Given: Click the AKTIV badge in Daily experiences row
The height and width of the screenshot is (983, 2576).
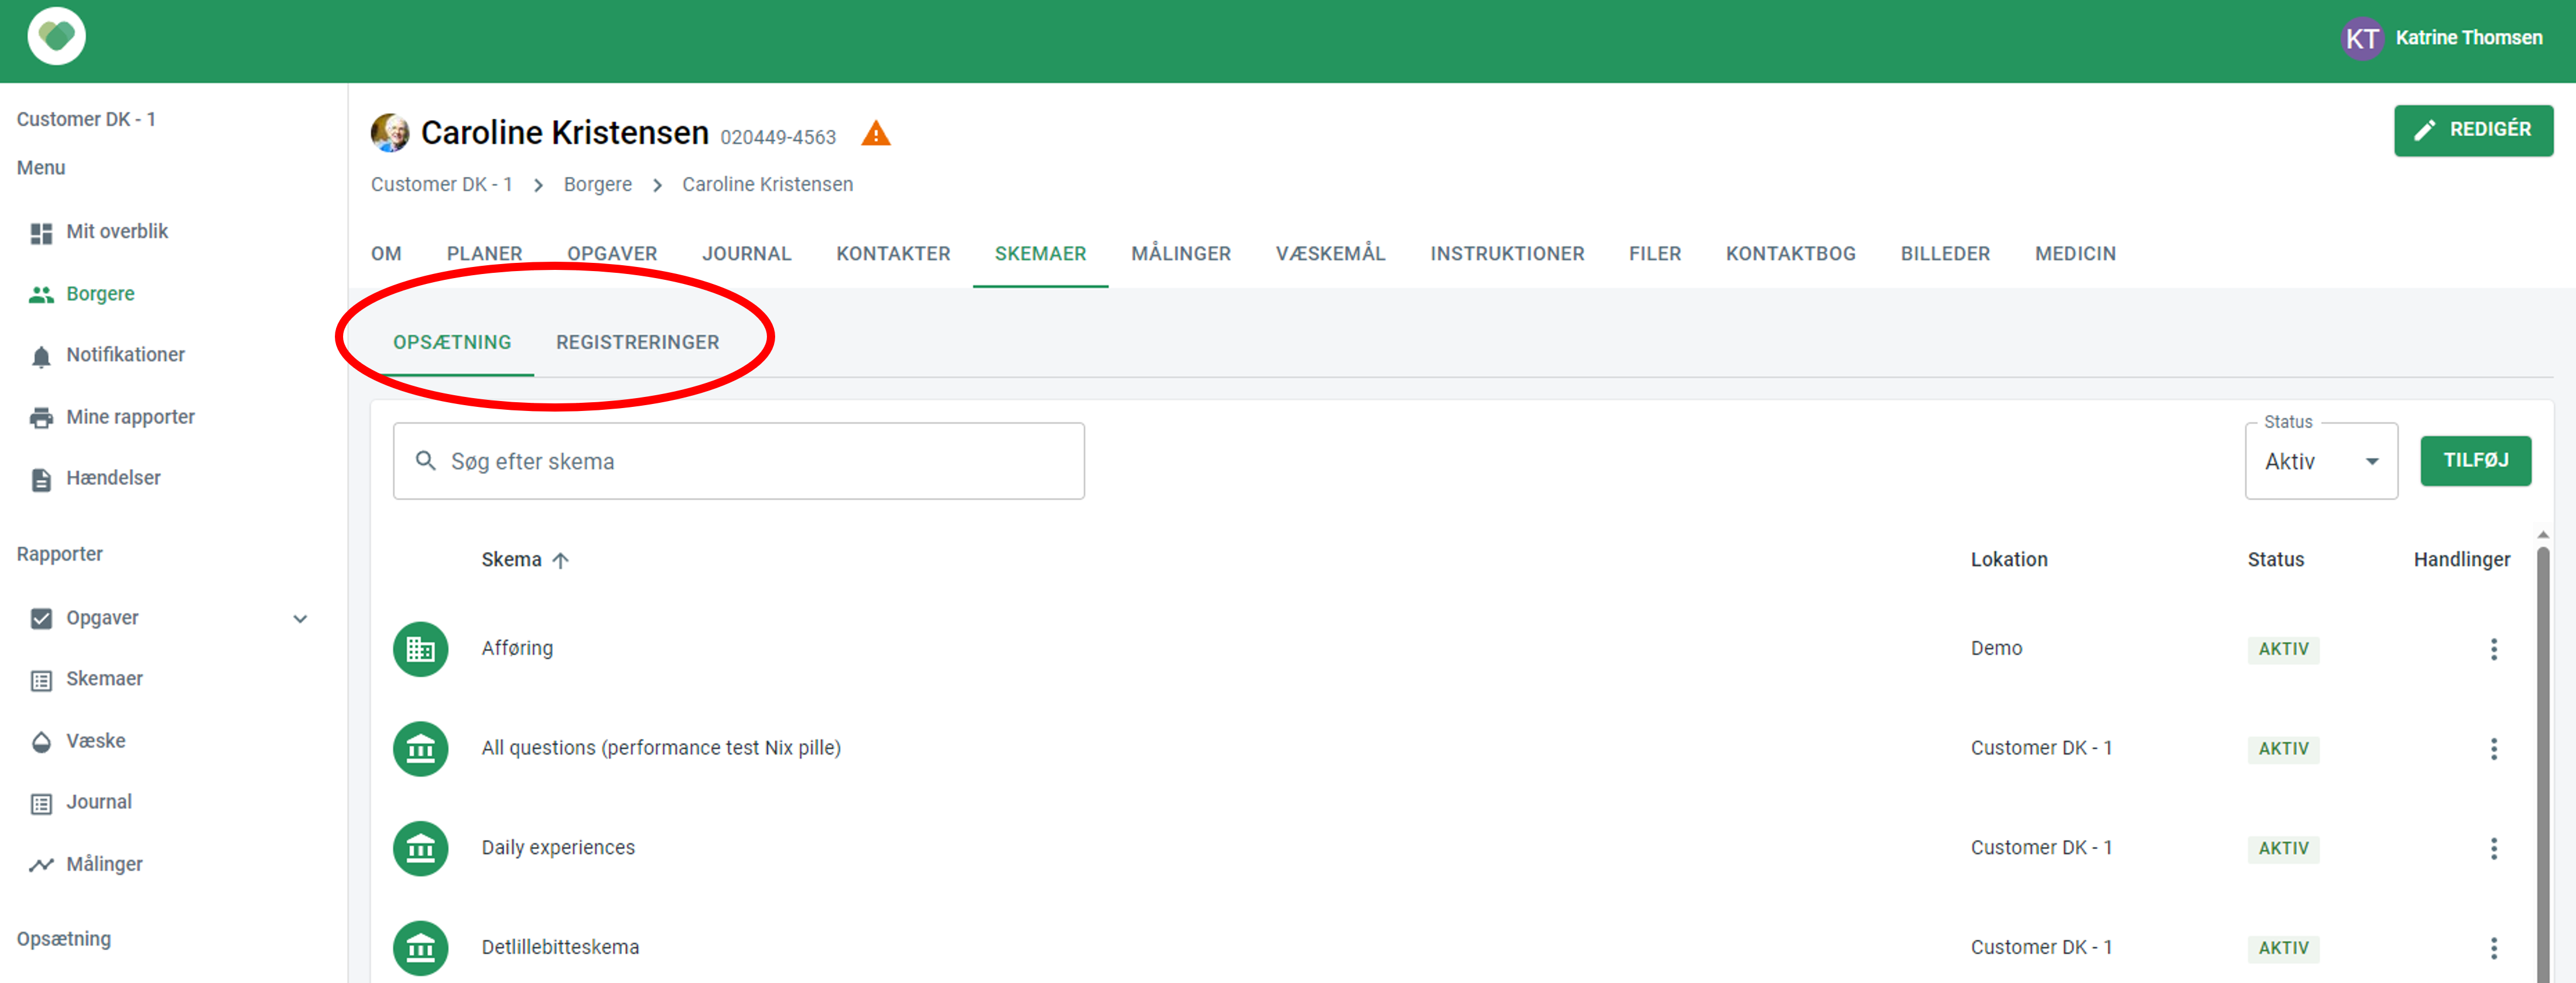Looking at the screenshot, I should (x=2283, y=848).
